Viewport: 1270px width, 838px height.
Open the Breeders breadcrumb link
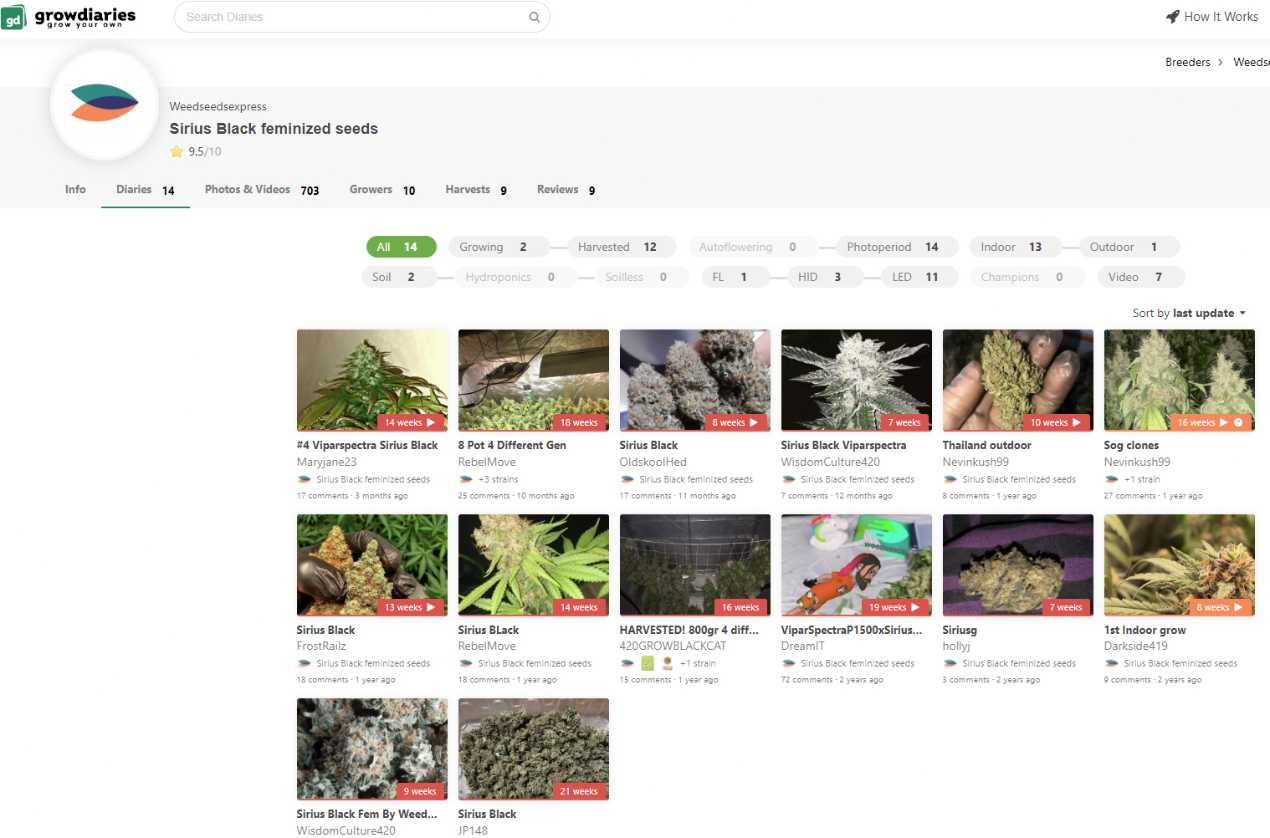coord(1187,62)
